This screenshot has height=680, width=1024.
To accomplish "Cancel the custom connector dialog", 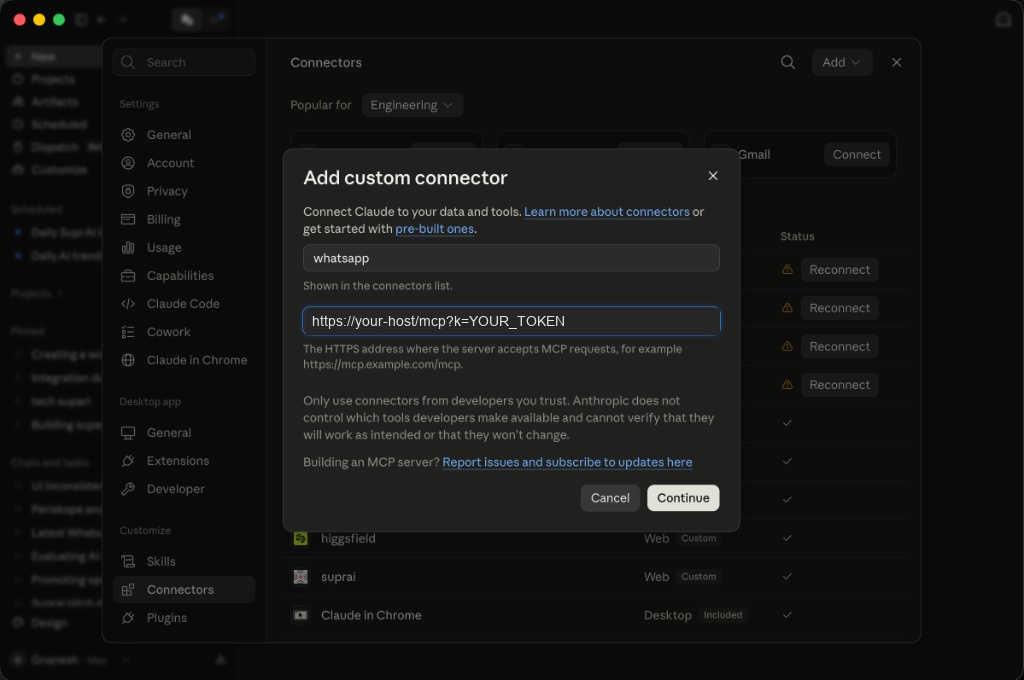I will pyautogui.click(x=610, y=498).
